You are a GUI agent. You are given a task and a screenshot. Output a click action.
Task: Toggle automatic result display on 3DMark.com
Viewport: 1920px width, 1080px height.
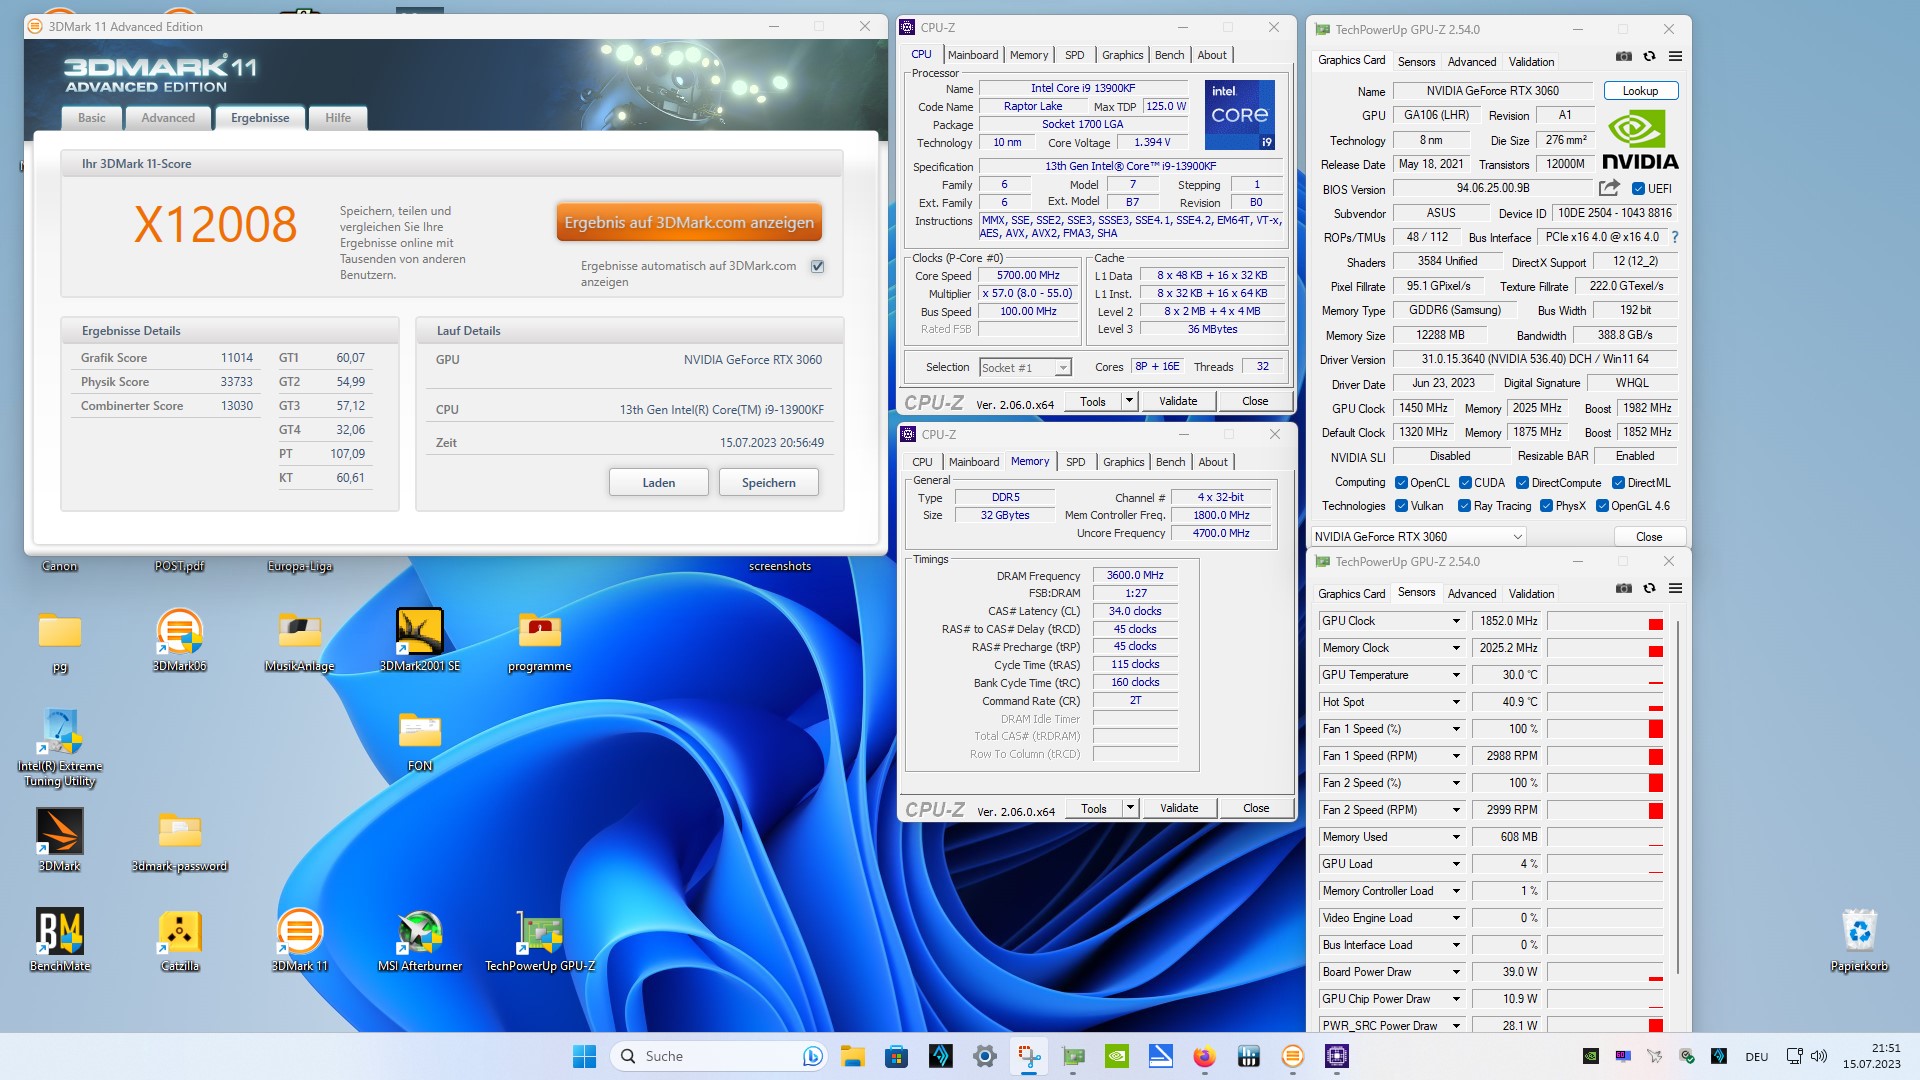tap(818, 266)
